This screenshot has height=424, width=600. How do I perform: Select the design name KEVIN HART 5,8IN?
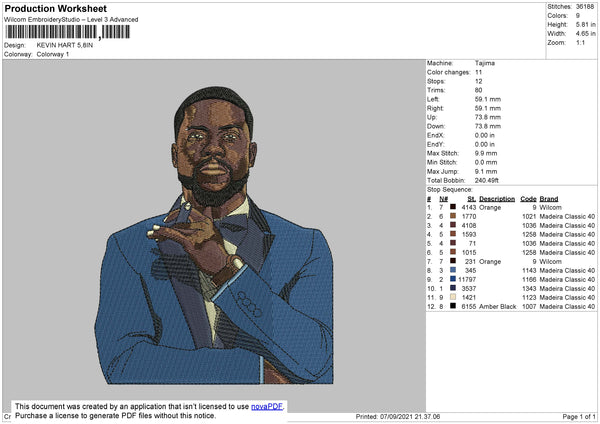click(65, 45)
